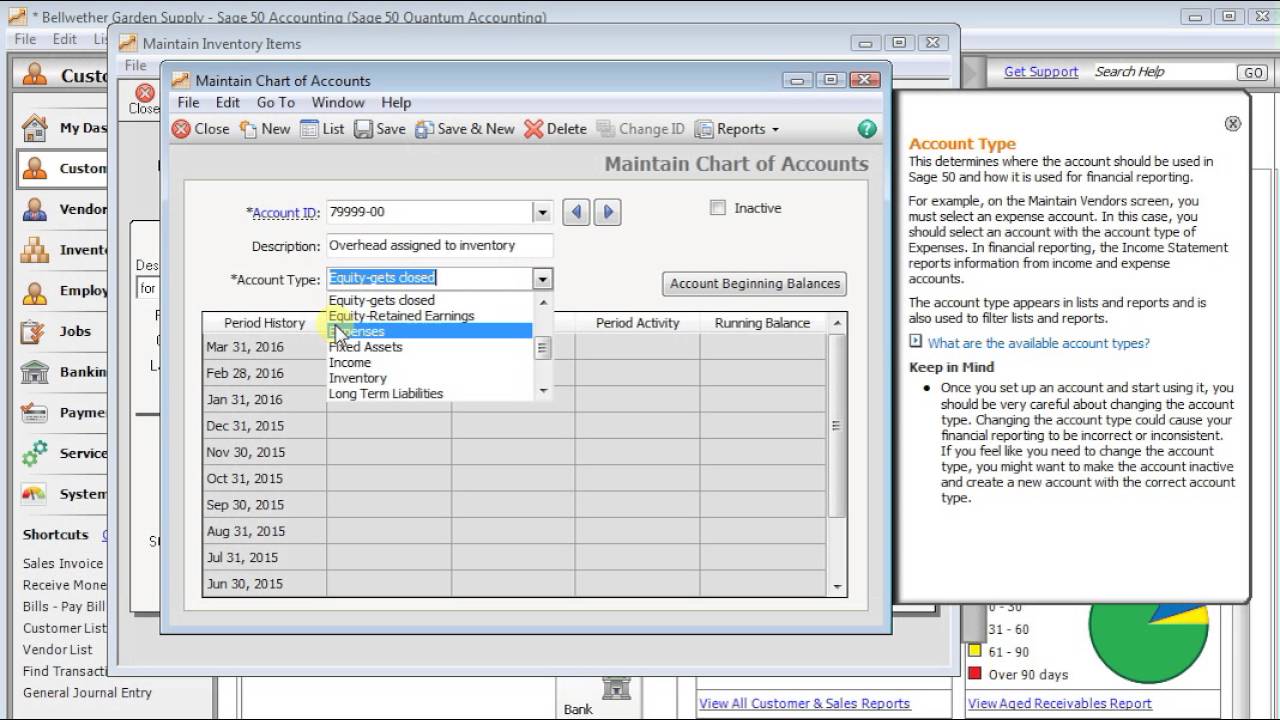This screenshot has width=1280, height=720.
Task: Open Help menu in Chart of Accounts
Action: 396,102
